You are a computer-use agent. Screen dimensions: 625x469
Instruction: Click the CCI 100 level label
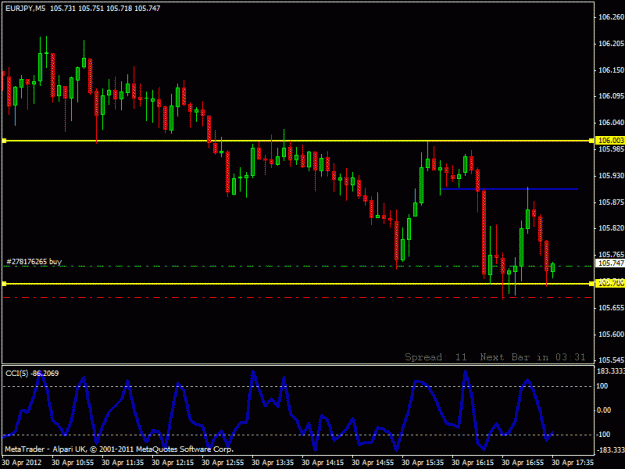pos(603,386)
